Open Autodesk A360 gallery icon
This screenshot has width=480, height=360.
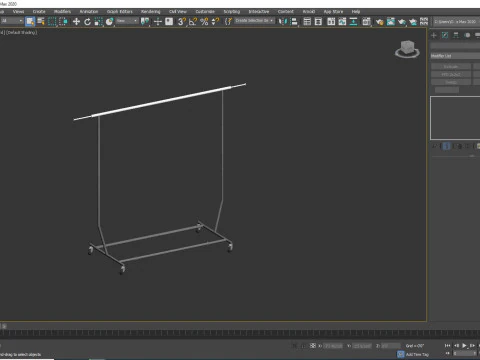[x=424, y=22]
